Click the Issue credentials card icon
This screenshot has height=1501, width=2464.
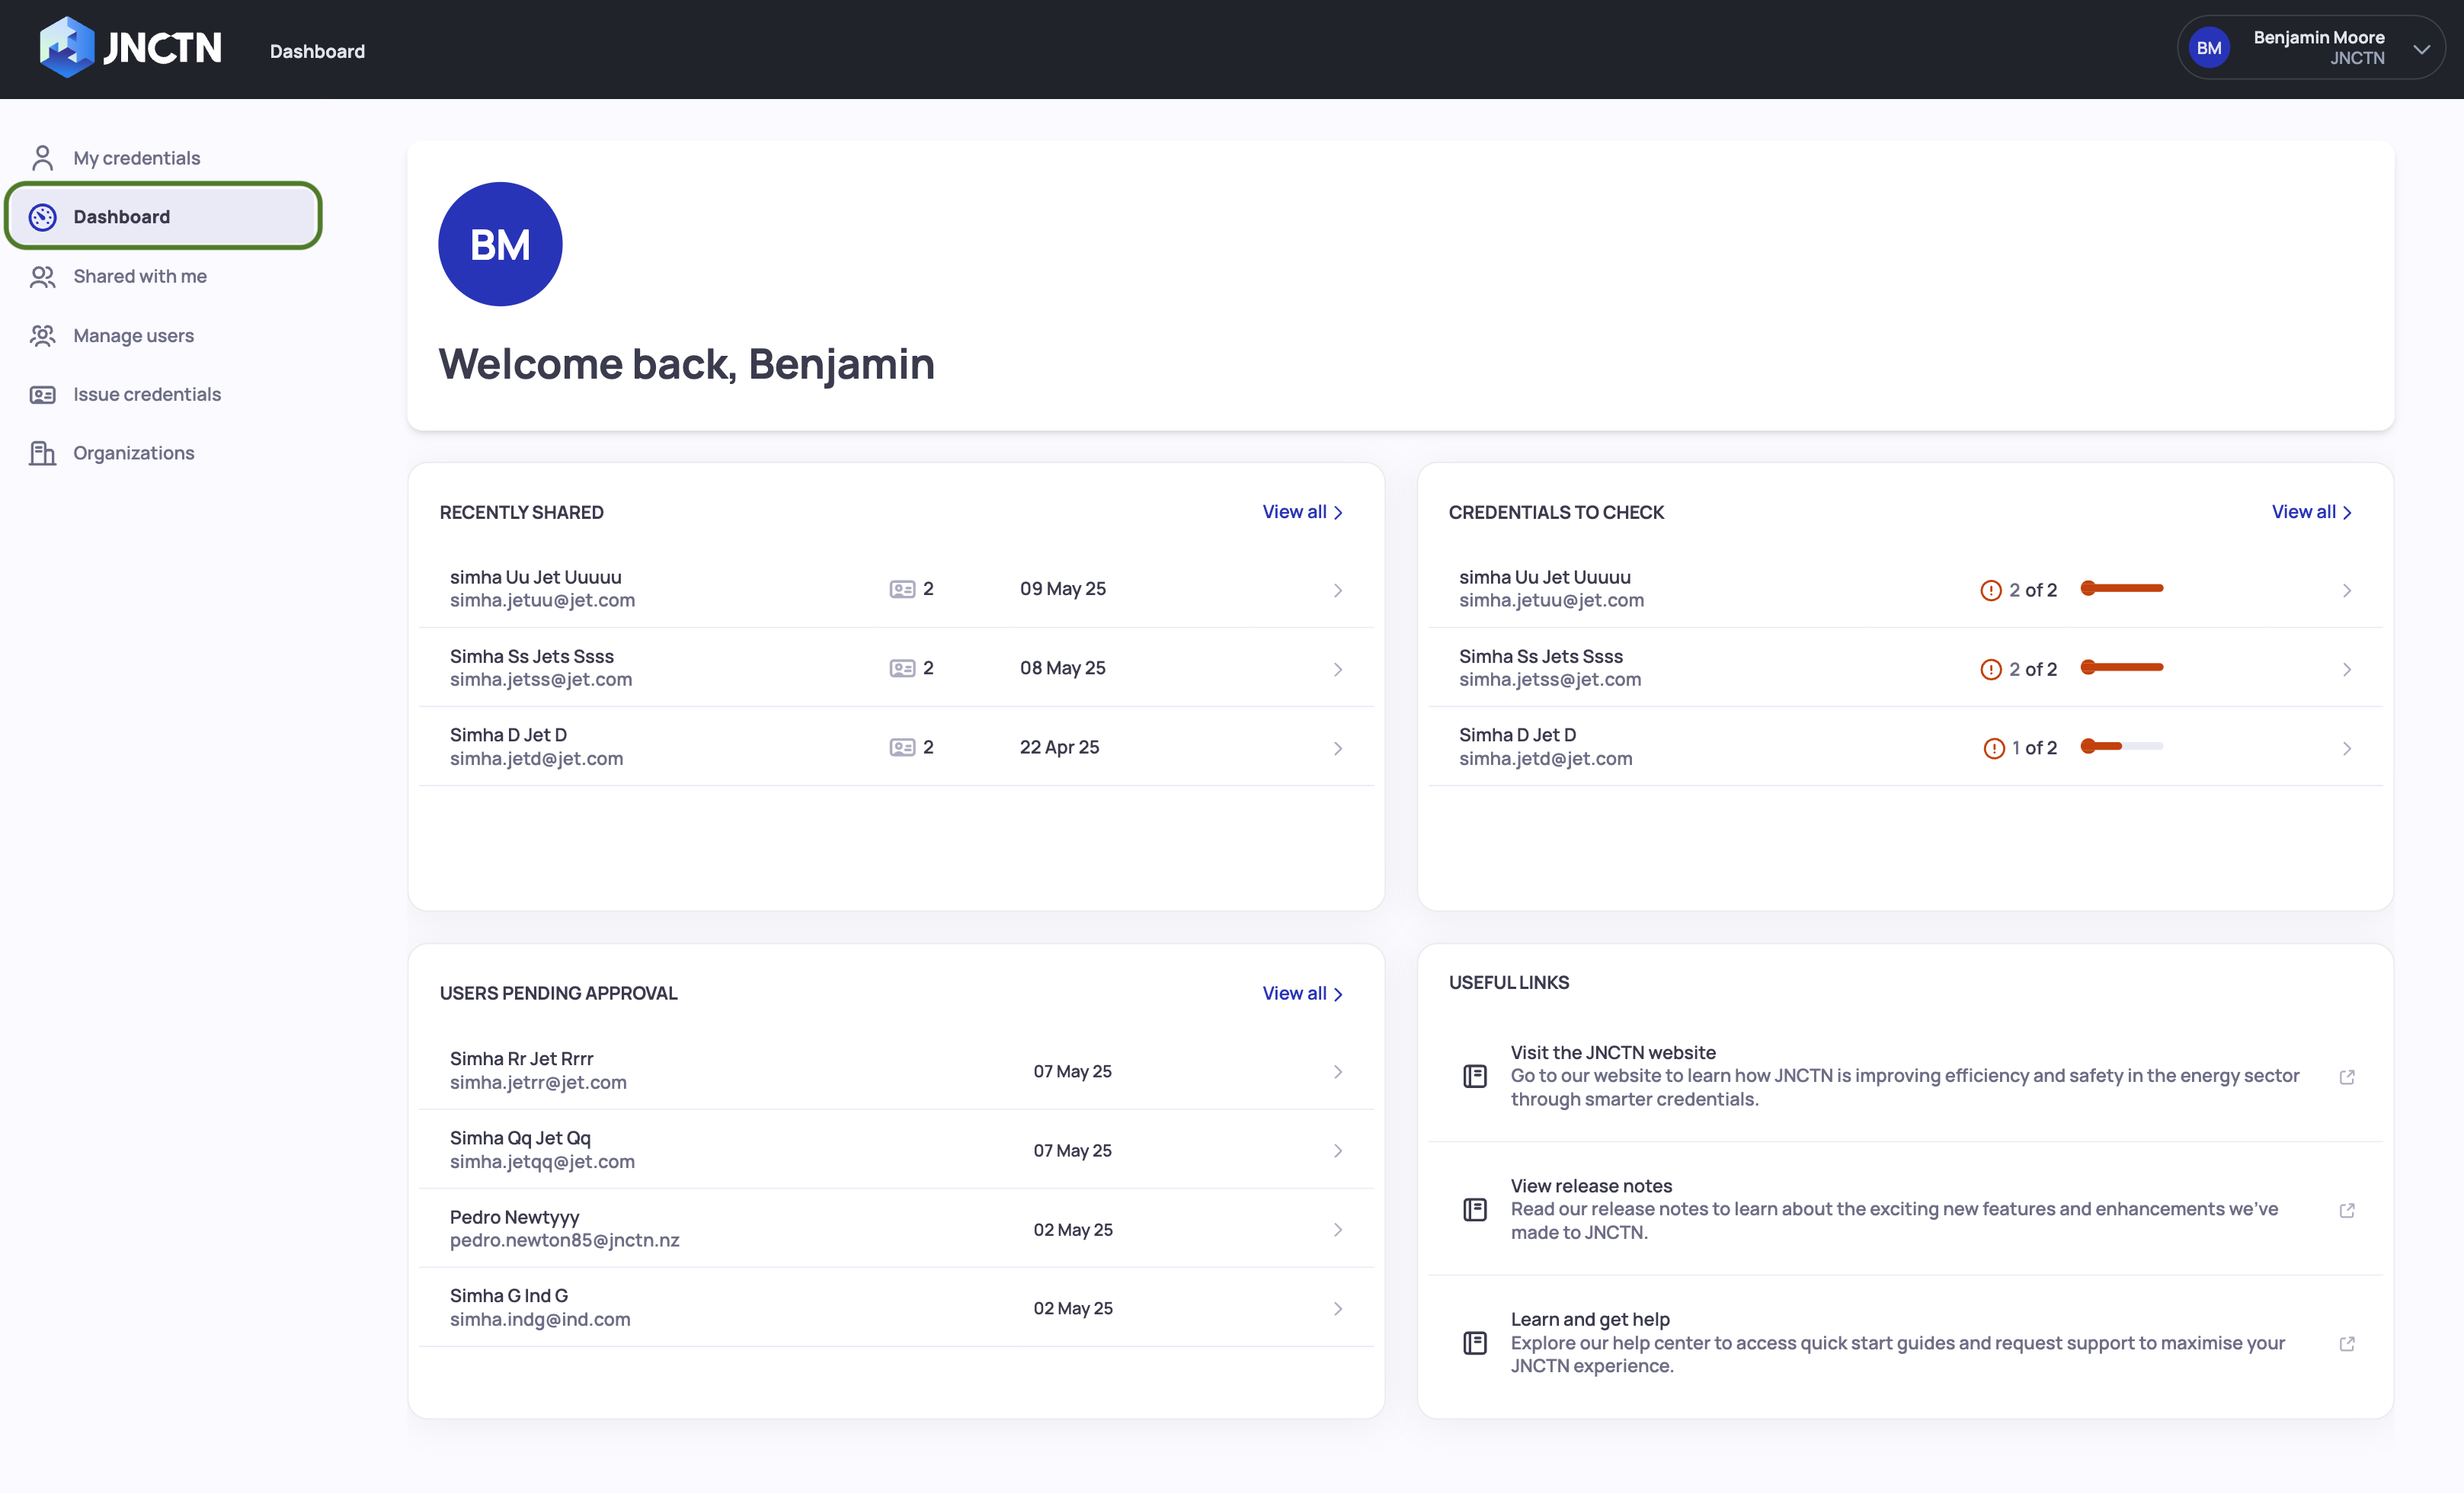pos(42,395)
